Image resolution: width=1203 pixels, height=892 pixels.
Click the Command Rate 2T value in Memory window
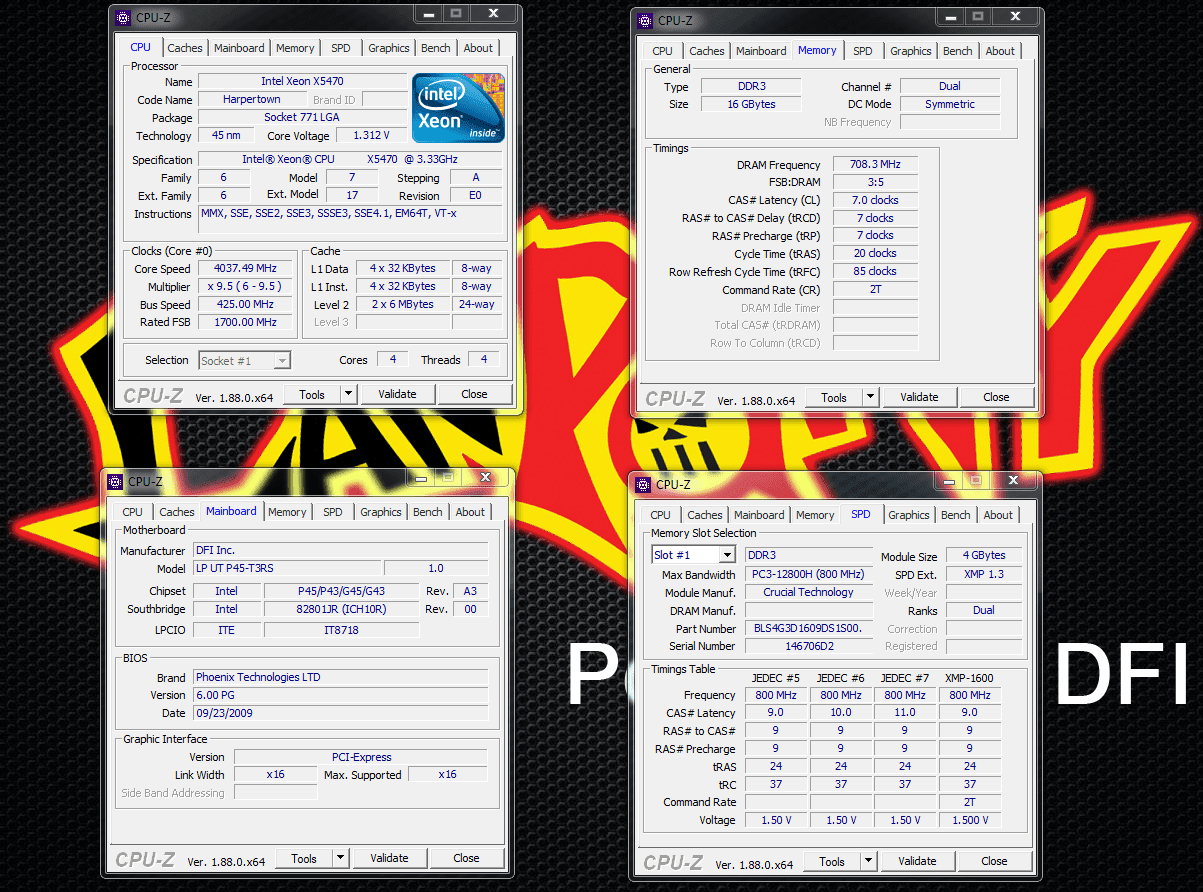coord(875,289)
